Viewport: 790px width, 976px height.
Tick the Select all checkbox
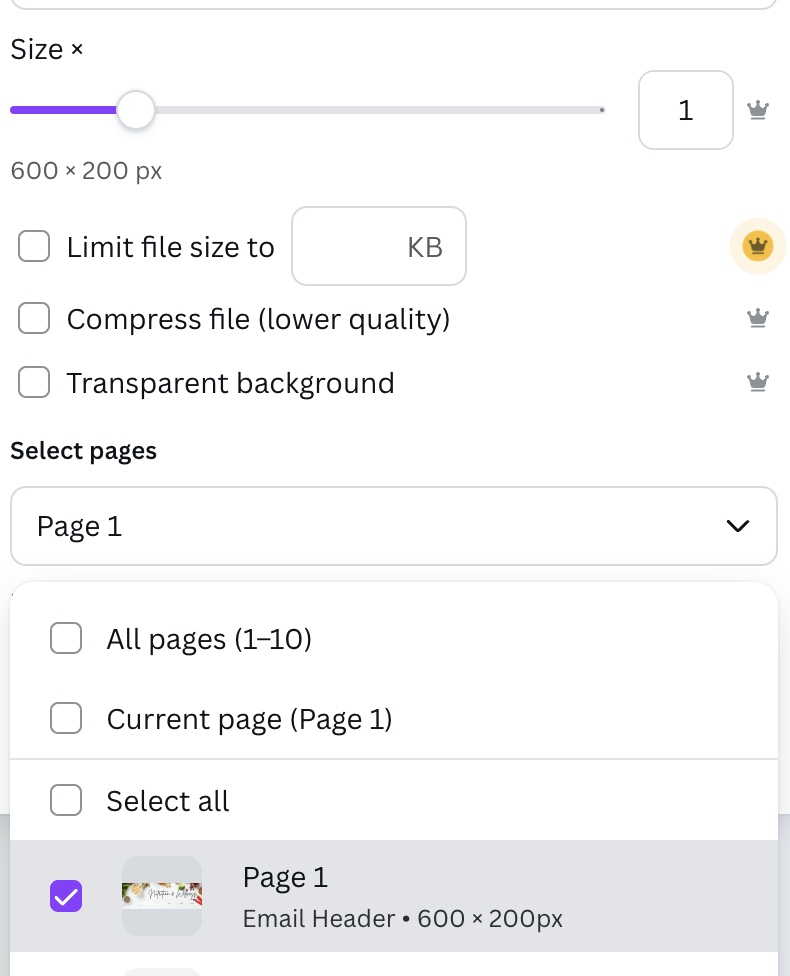pyautogui.click(x=66, y=800)
